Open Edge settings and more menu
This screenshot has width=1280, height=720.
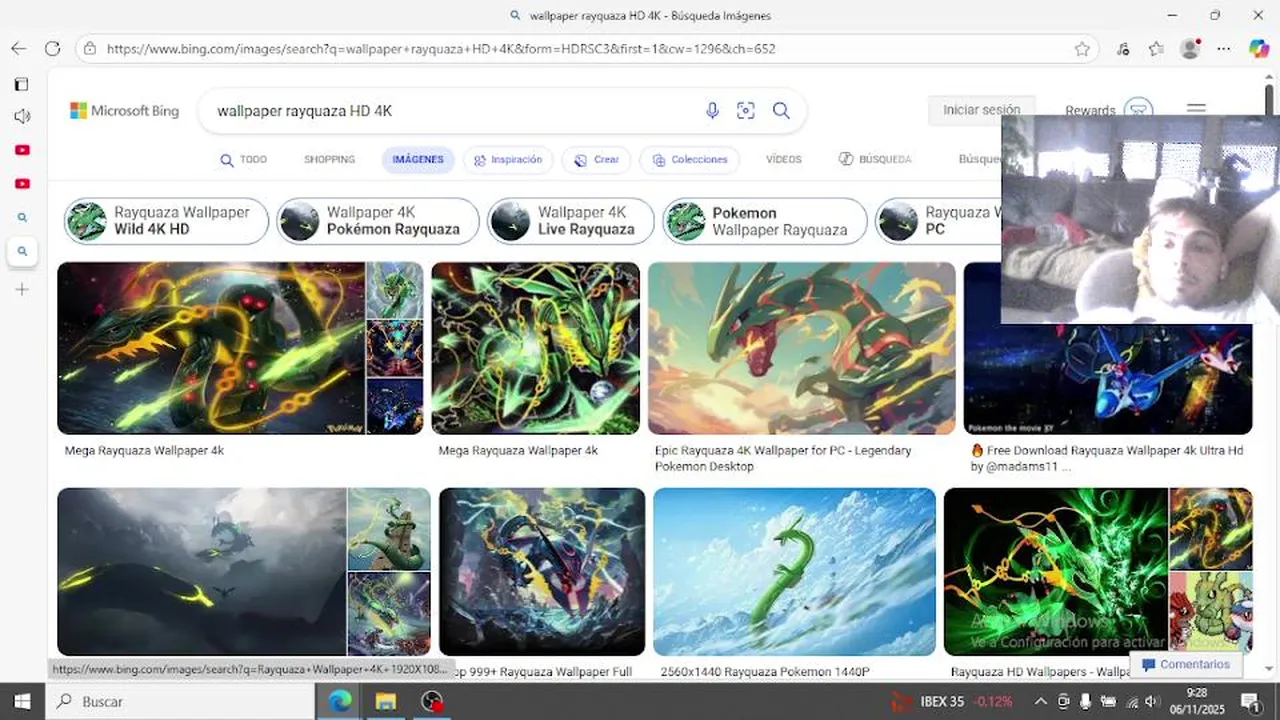coord(1224,48)
